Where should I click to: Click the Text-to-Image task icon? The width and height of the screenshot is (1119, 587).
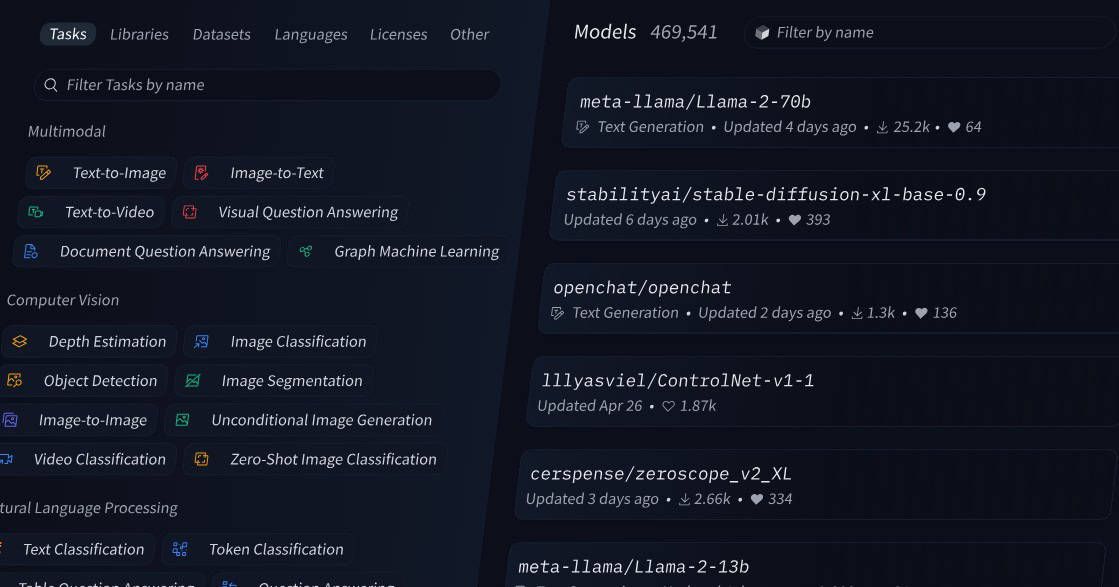pyautogui.click(x=44, y=173)
